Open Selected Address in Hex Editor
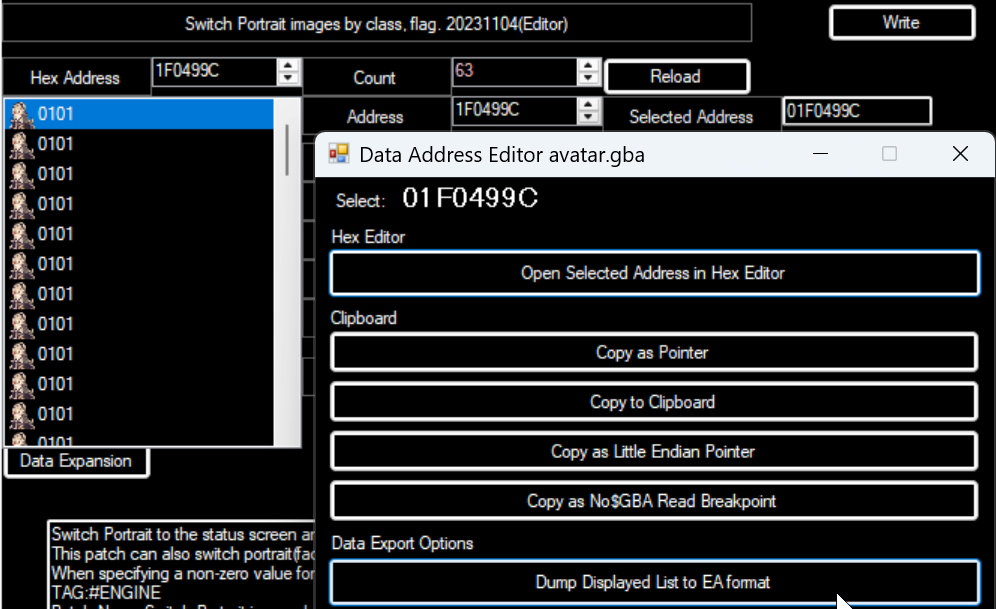 pos(654,273)
